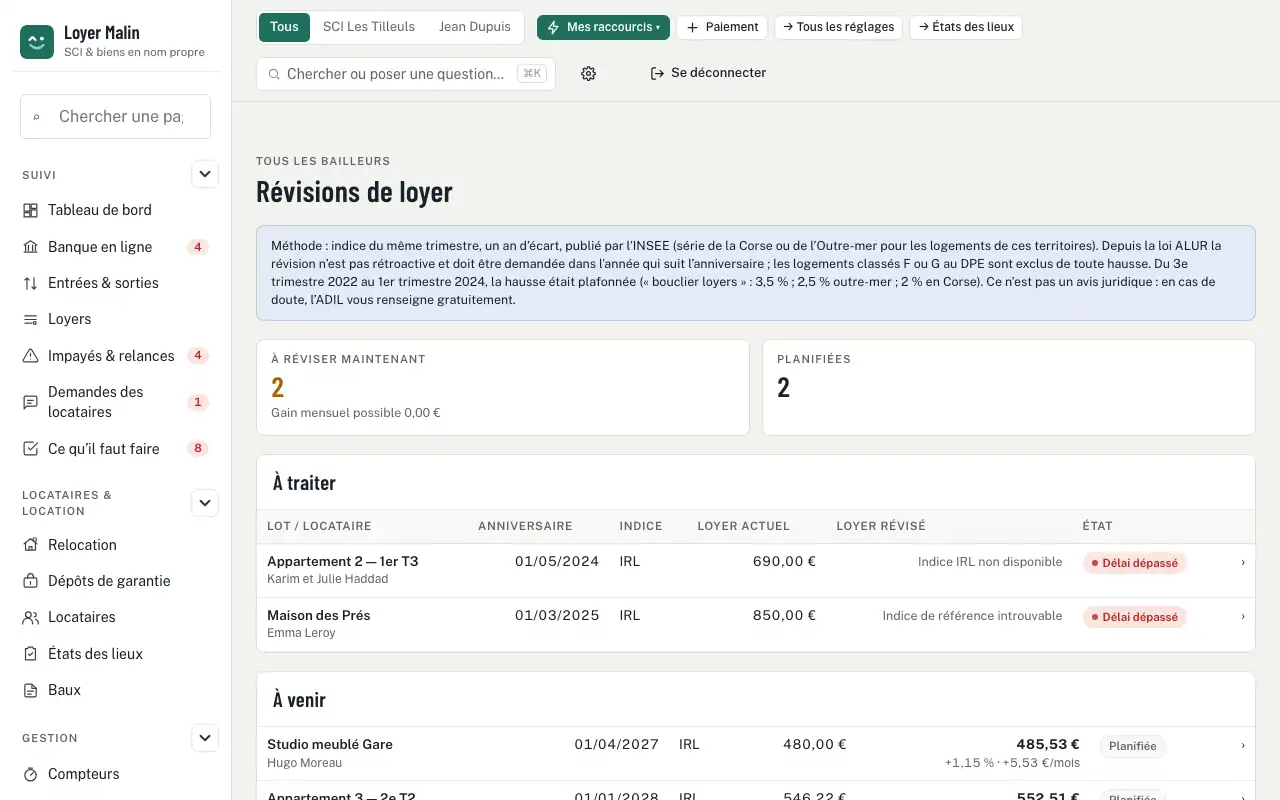Expand the Appartement 2 row chevron
Viewport: 1280px width, 800px height.
1243,562
